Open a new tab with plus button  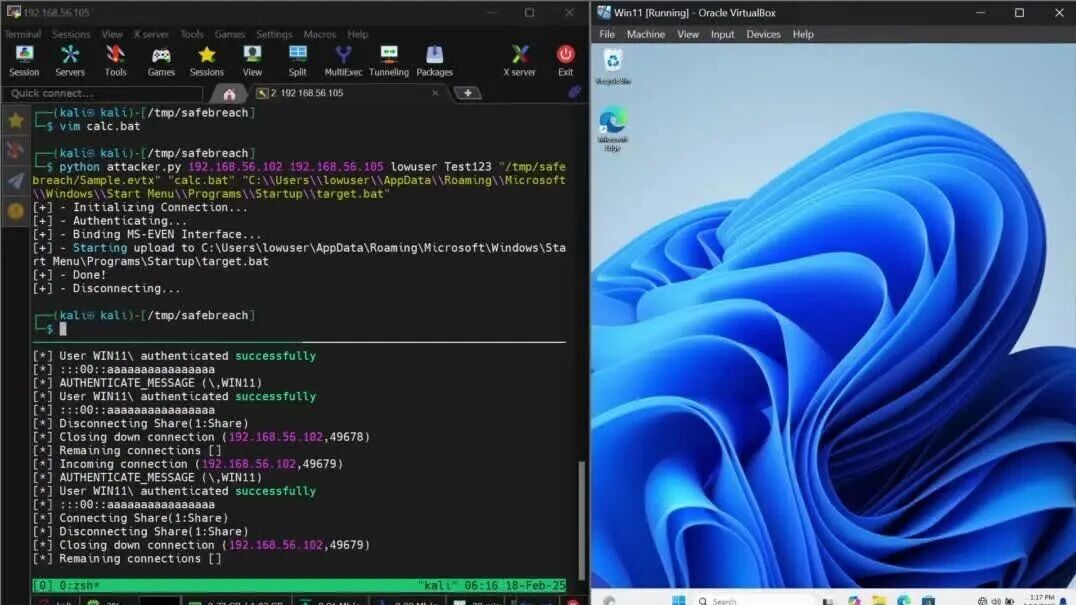468,93
